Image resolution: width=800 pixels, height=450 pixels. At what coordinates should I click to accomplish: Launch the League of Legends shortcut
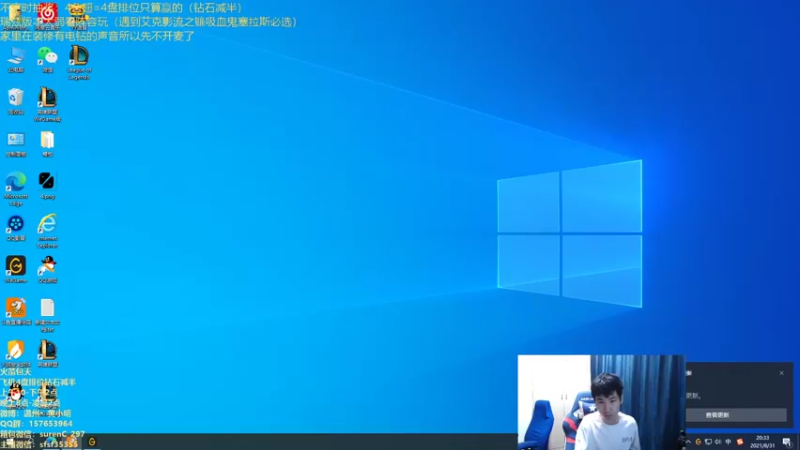point(79,62)
